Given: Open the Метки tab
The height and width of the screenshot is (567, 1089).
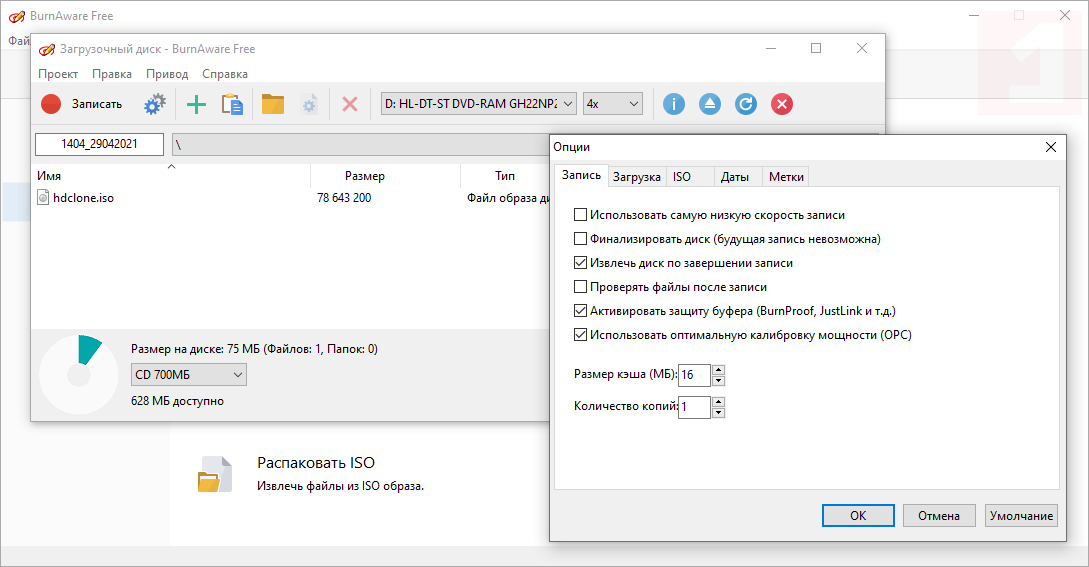Looking at the screenshot, I should point(786,177).
